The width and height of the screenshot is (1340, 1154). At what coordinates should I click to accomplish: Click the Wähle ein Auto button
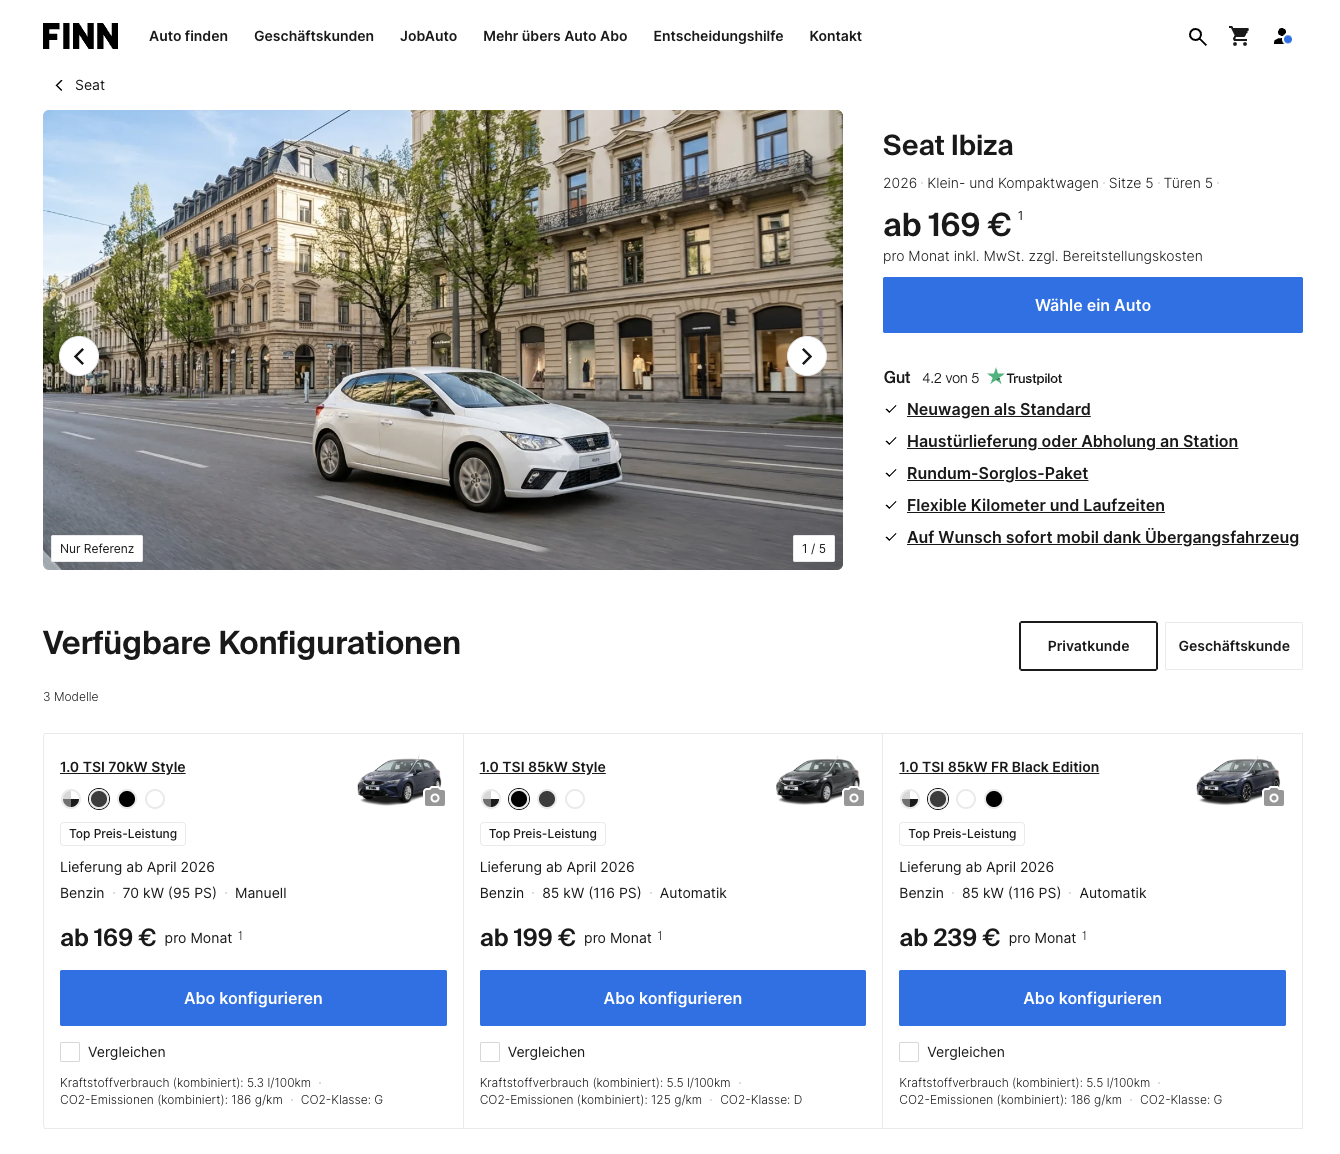coord(1092,305)
